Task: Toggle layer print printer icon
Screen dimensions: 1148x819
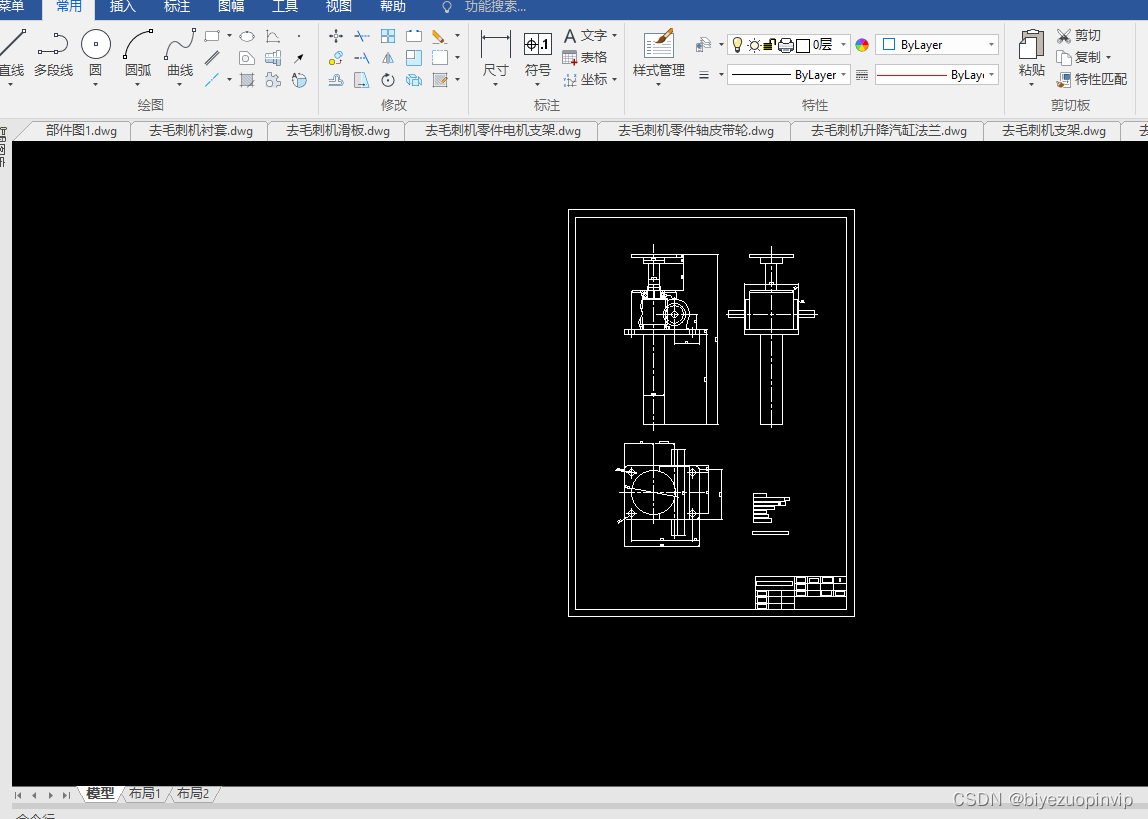Action: [786, 45]
